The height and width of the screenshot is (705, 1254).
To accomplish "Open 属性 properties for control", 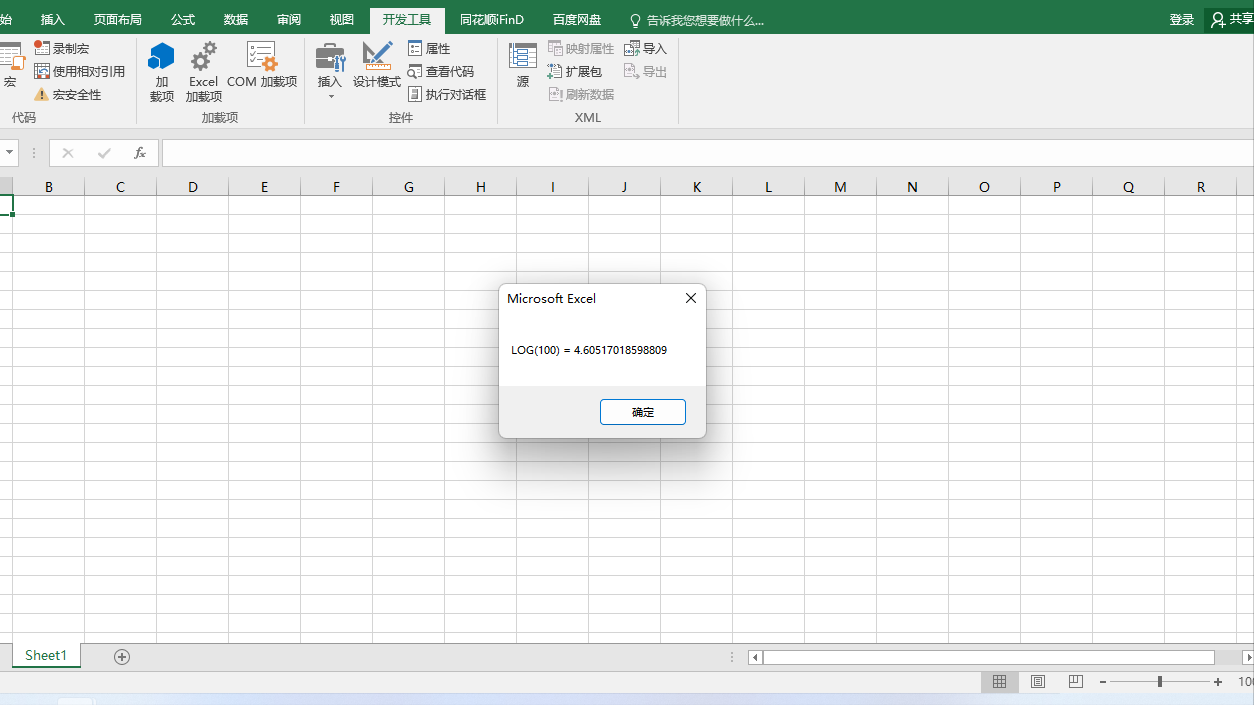I will coord(429,48).
